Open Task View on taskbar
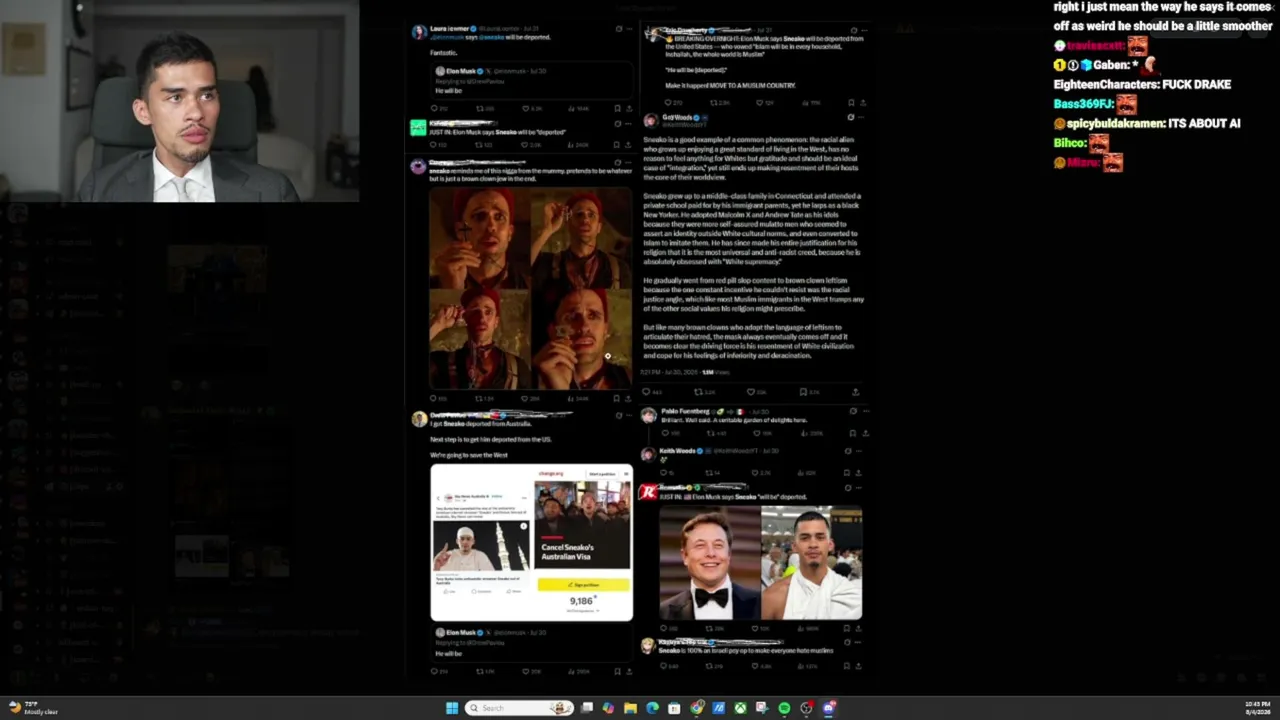Viewport: 1280px width, 720px height. (x=587, y=708)
